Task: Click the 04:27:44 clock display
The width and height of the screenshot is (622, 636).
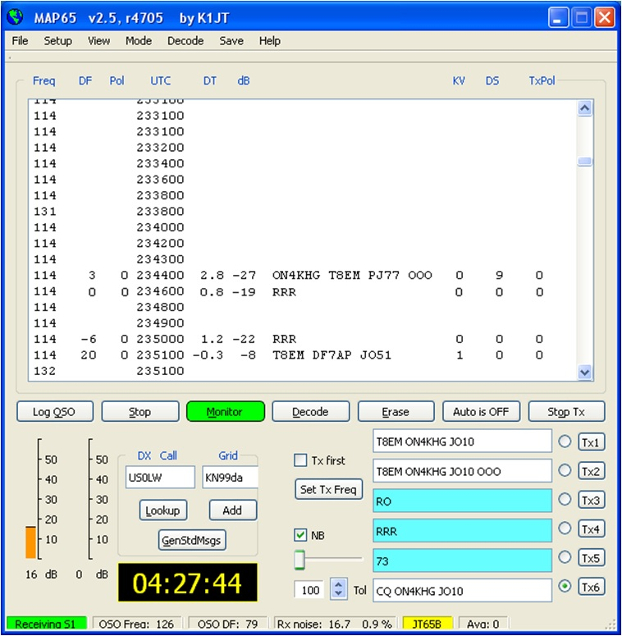Action: coord(187,582)
